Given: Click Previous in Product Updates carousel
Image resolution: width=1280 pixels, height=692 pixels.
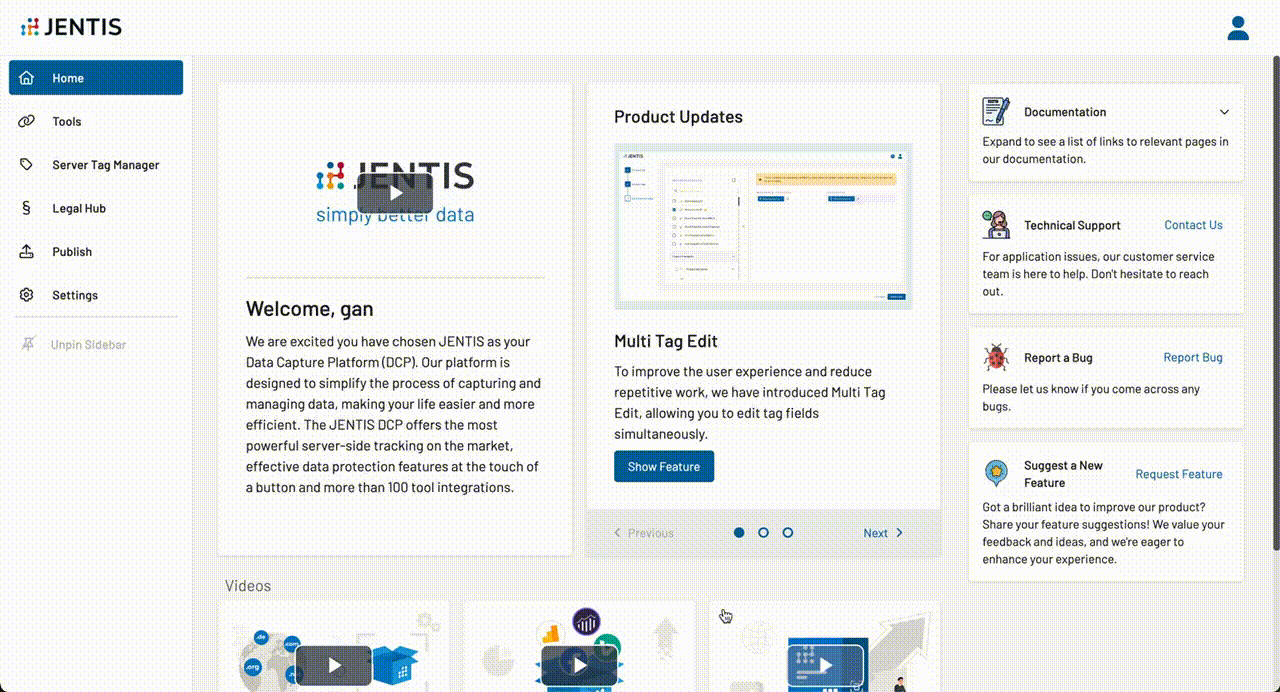Looking at the screenshot, I should coord(643,533).
